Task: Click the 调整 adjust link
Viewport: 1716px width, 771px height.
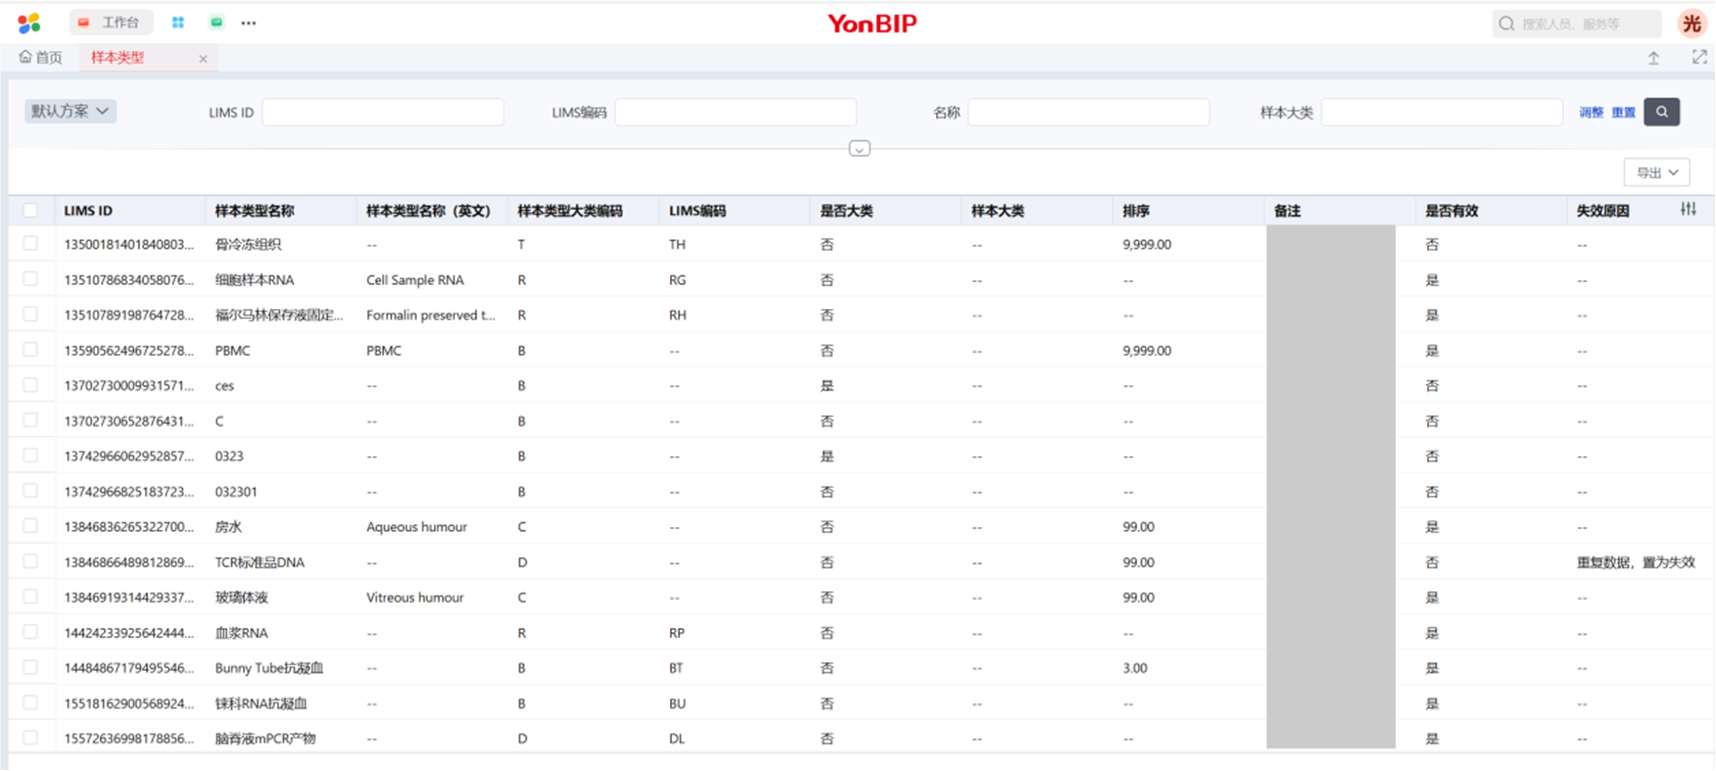Action: 1590,113
